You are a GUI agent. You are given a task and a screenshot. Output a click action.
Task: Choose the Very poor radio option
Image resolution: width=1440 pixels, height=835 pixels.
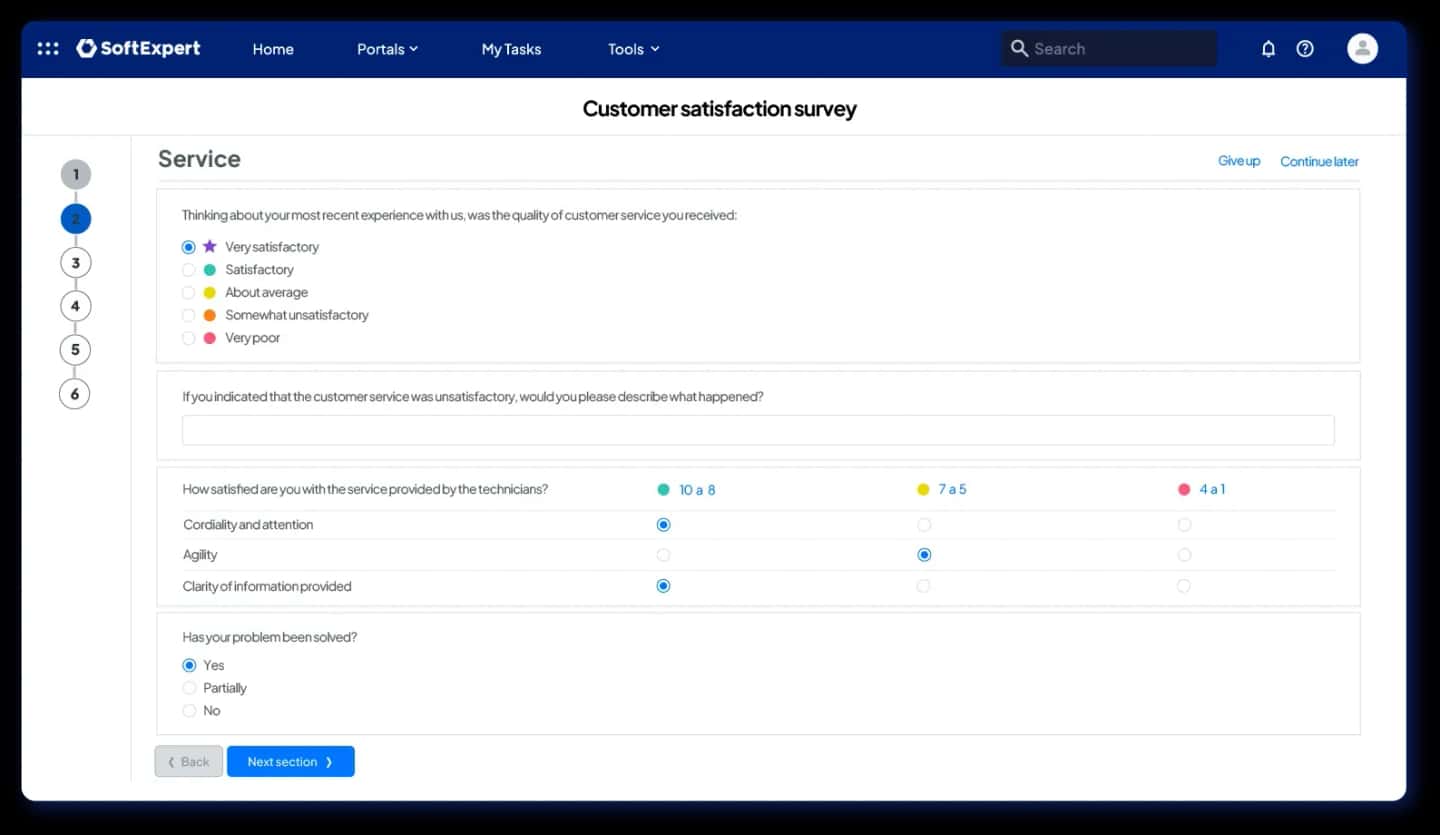(188, 338)
